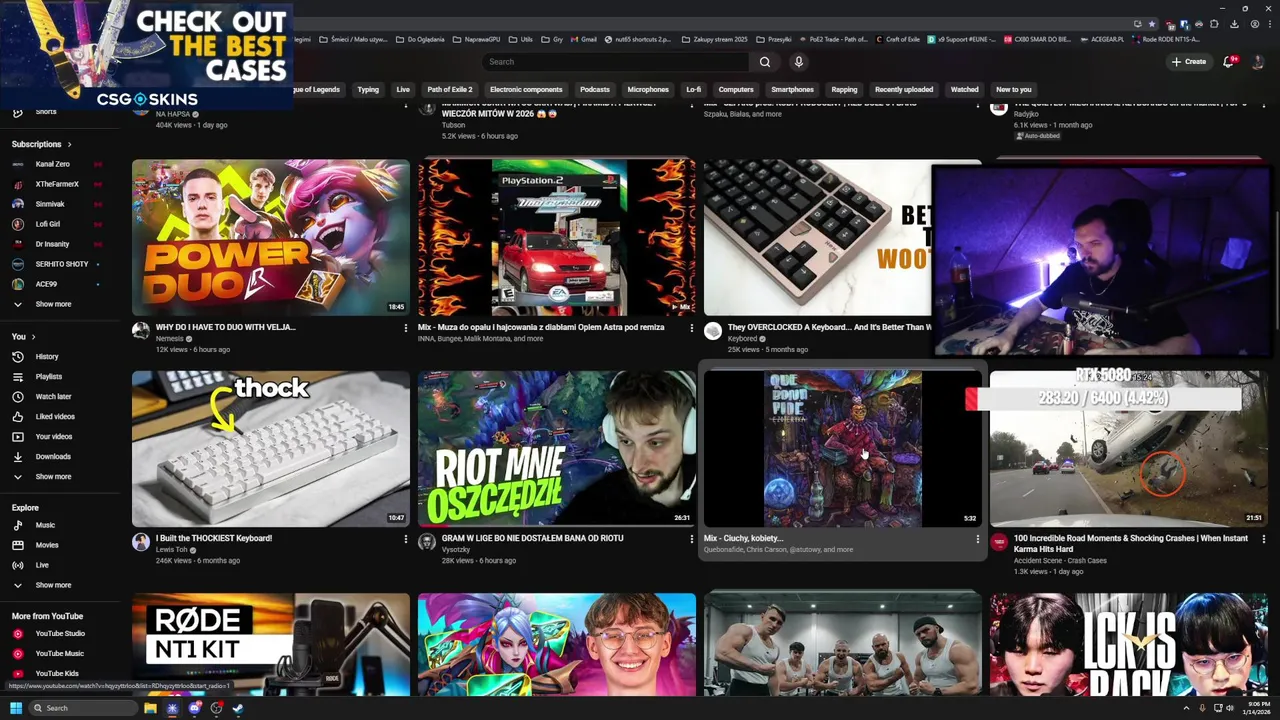The image size is (1280, 720).
Task: Open Your videos page
Action: (x=54, y=437)
